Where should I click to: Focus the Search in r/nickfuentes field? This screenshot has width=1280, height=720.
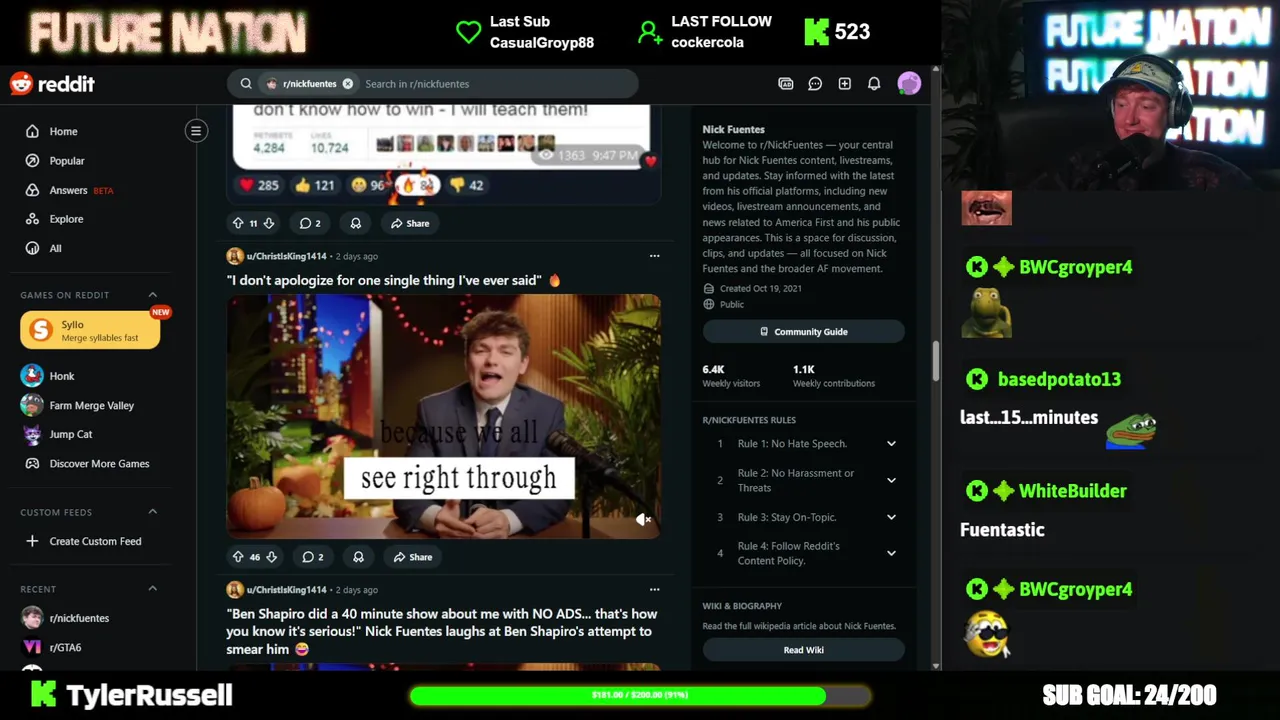pos(495,84)
